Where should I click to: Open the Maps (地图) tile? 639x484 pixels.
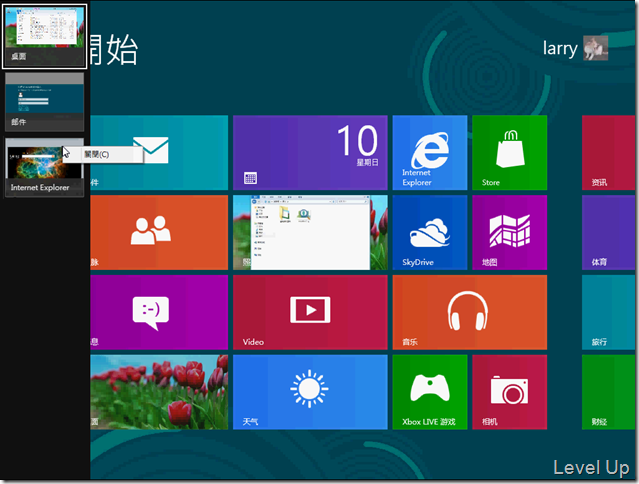(509, 232)
